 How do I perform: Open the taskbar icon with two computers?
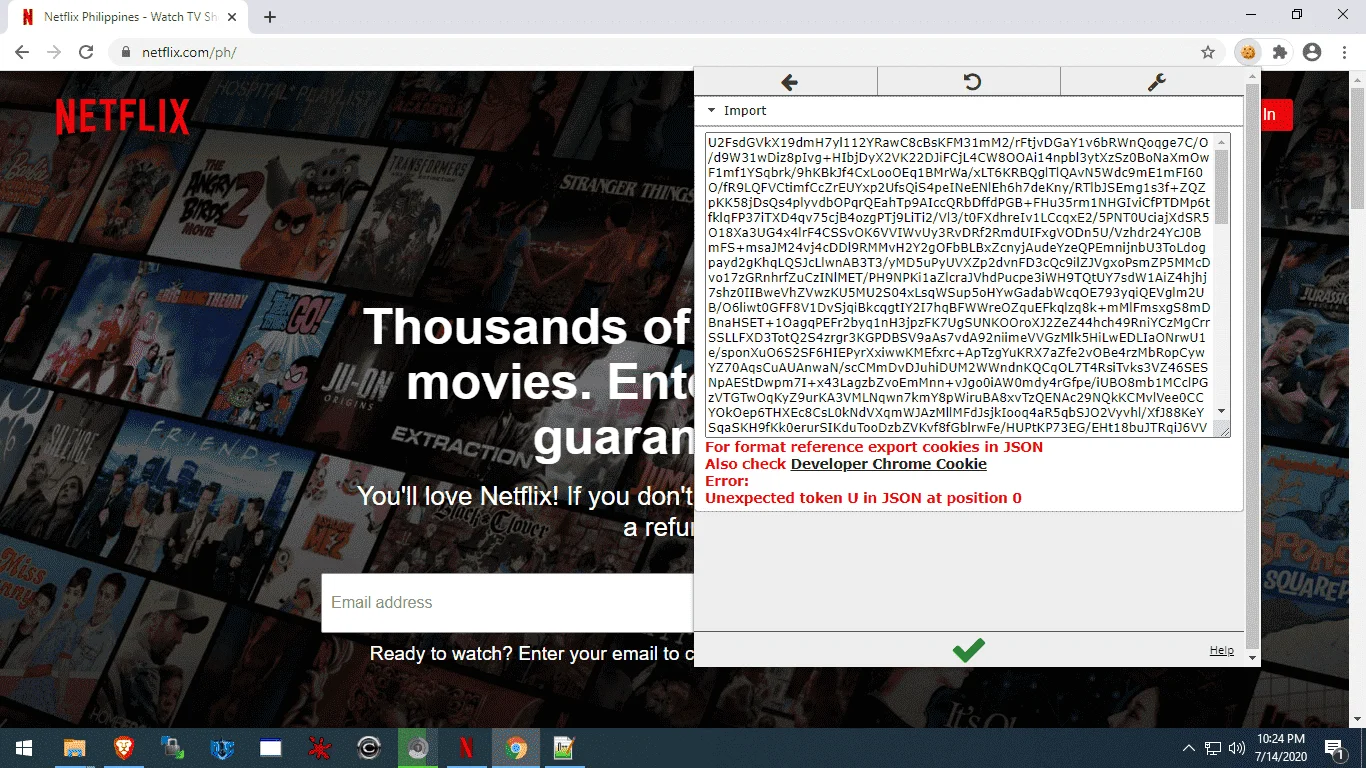click(172, 748)
